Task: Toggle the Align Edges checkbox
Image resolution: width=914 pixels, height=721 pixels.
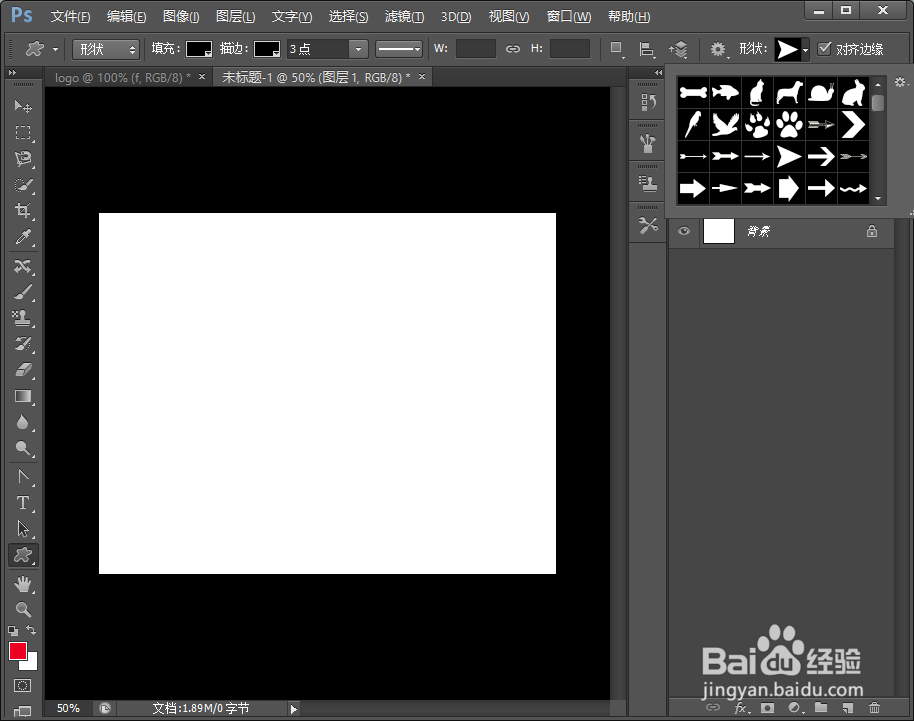Action: (x=824, y=48)
